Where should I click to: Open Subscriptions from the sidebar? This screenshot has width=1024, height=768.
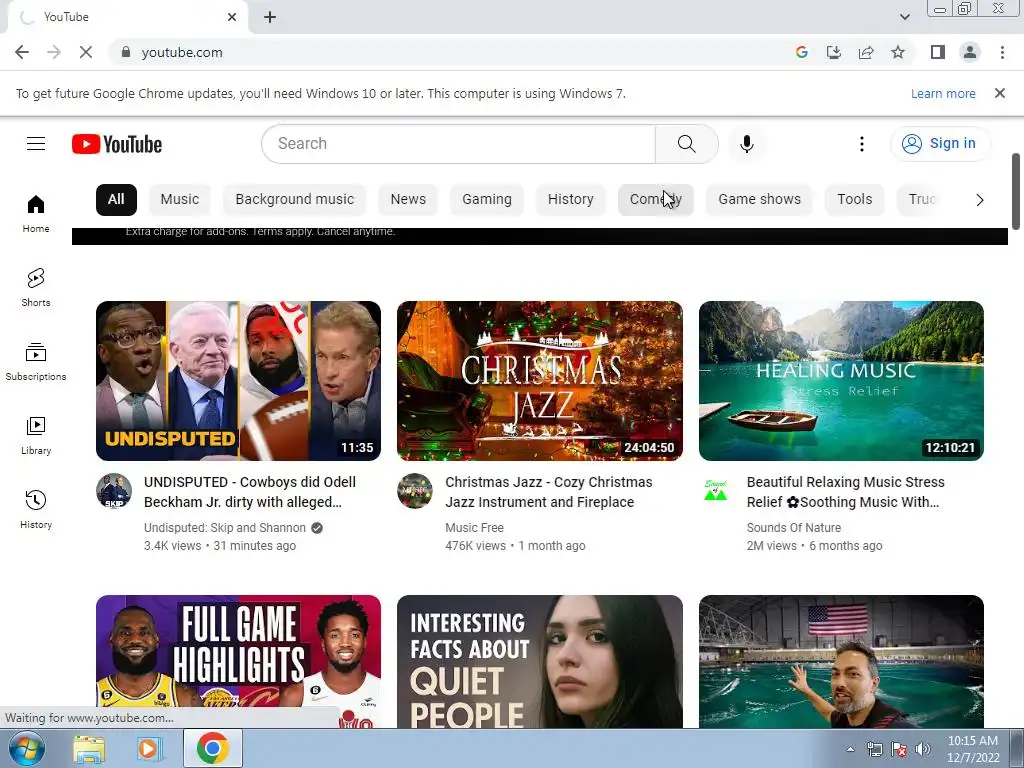click(x=36, y=362)
